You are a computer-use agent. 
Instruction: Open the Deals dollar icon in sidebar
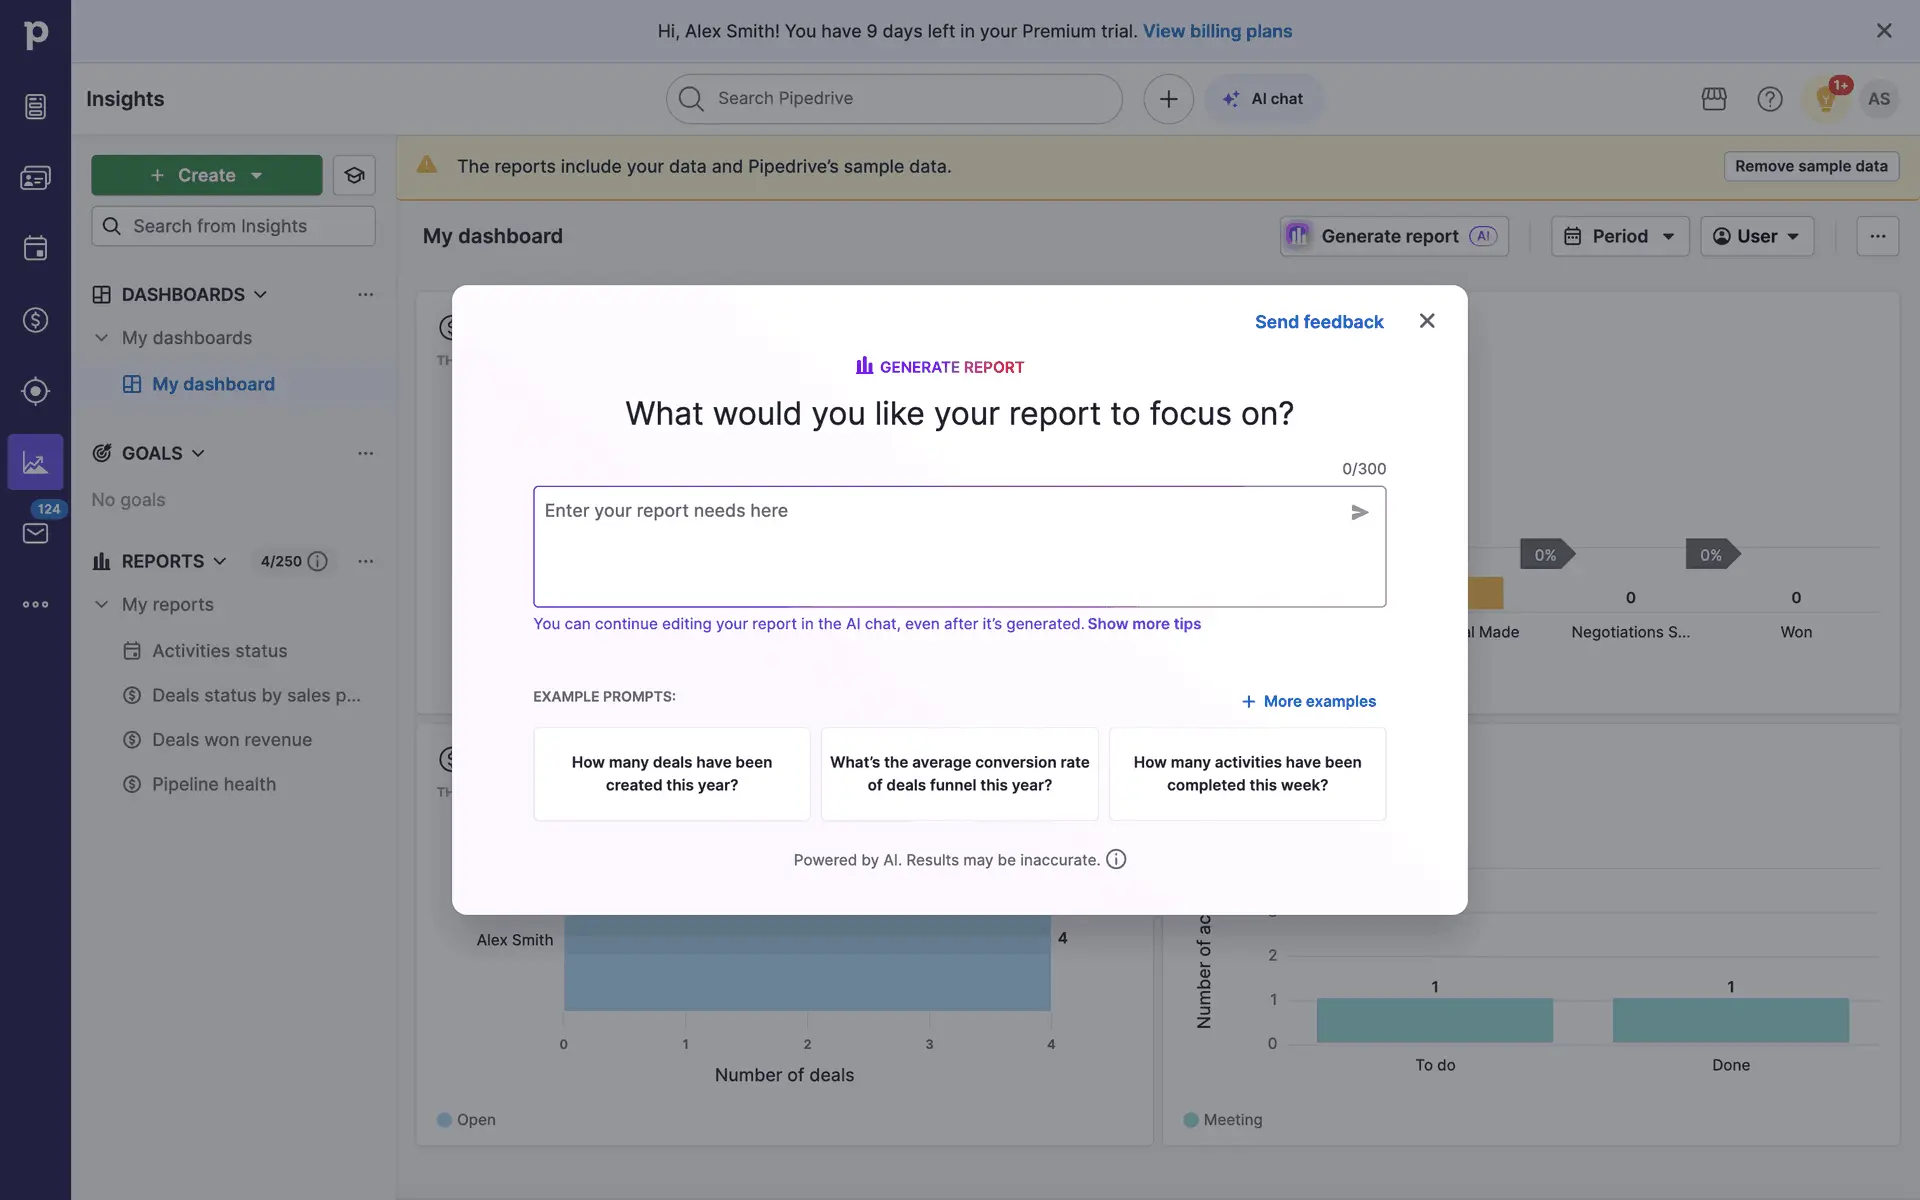35,320
